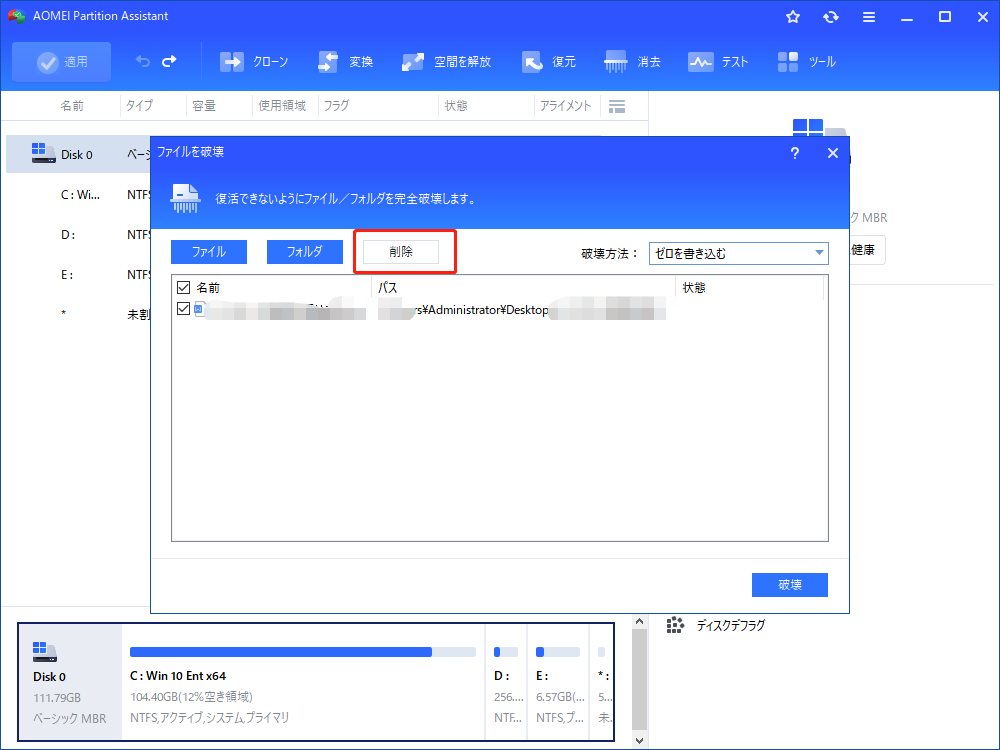Click the ディスクデフラグ disk defrag option
This screenshot has height=750, width=1000.
pyautogui.click(x=731, y=626)
